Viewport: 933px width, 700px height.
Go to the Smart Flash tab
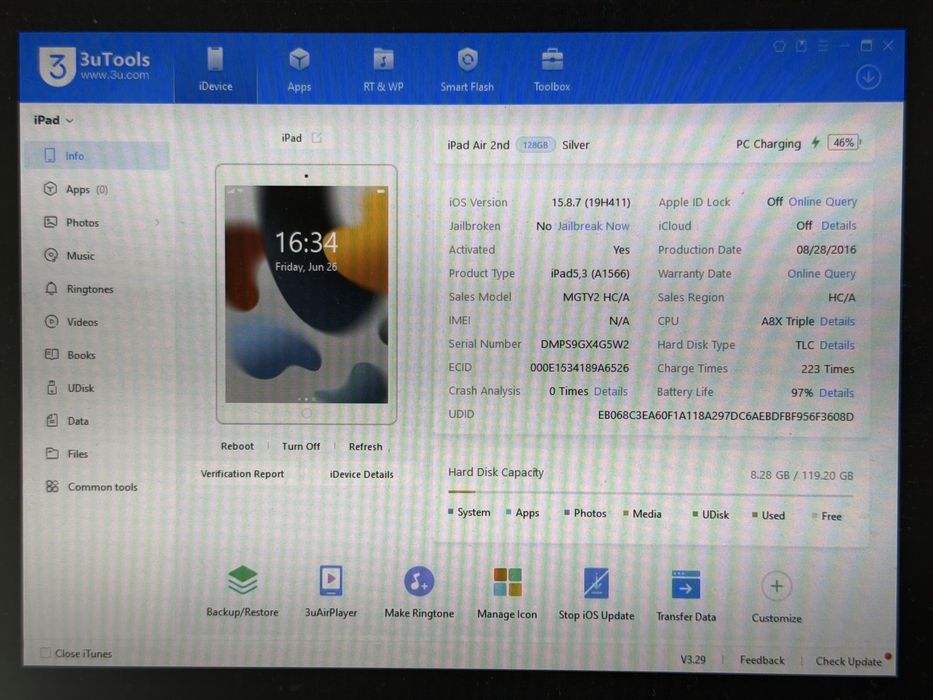pos(467,70)
